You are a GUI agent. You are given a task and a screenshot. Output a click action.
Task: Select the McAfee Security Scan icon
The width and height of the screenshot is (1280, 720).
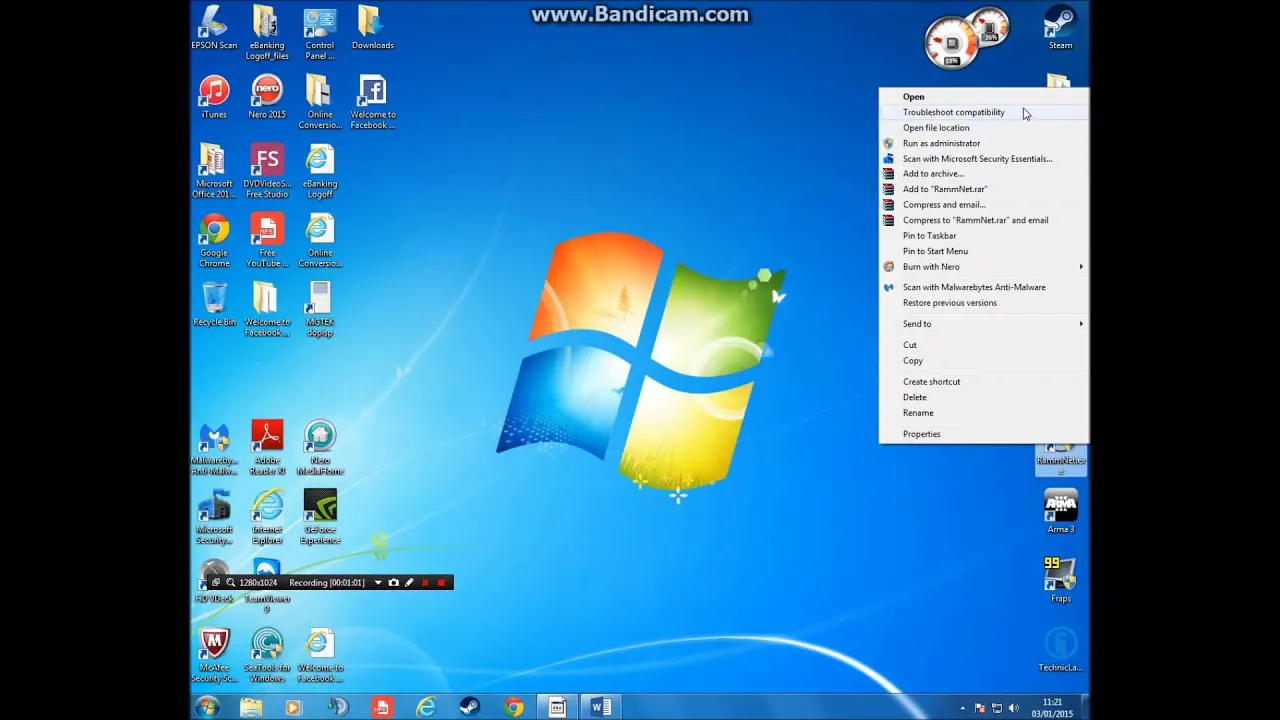[x=214, y=655]
